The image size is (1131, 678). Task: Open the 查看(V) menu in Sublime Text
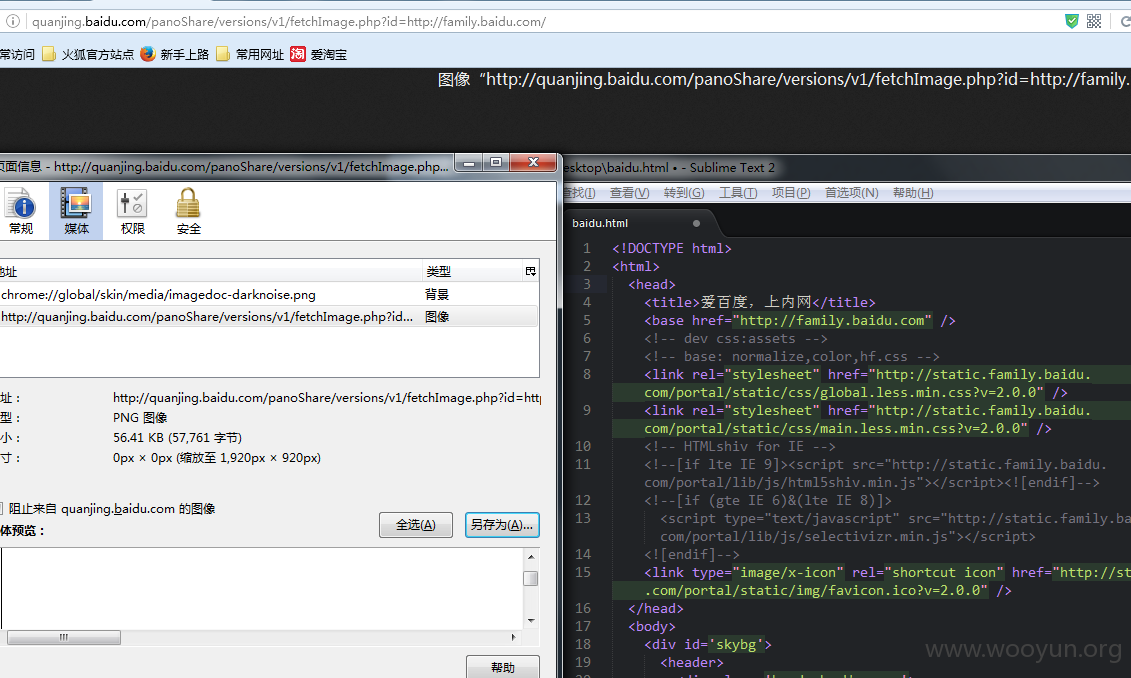coord(629,193)
